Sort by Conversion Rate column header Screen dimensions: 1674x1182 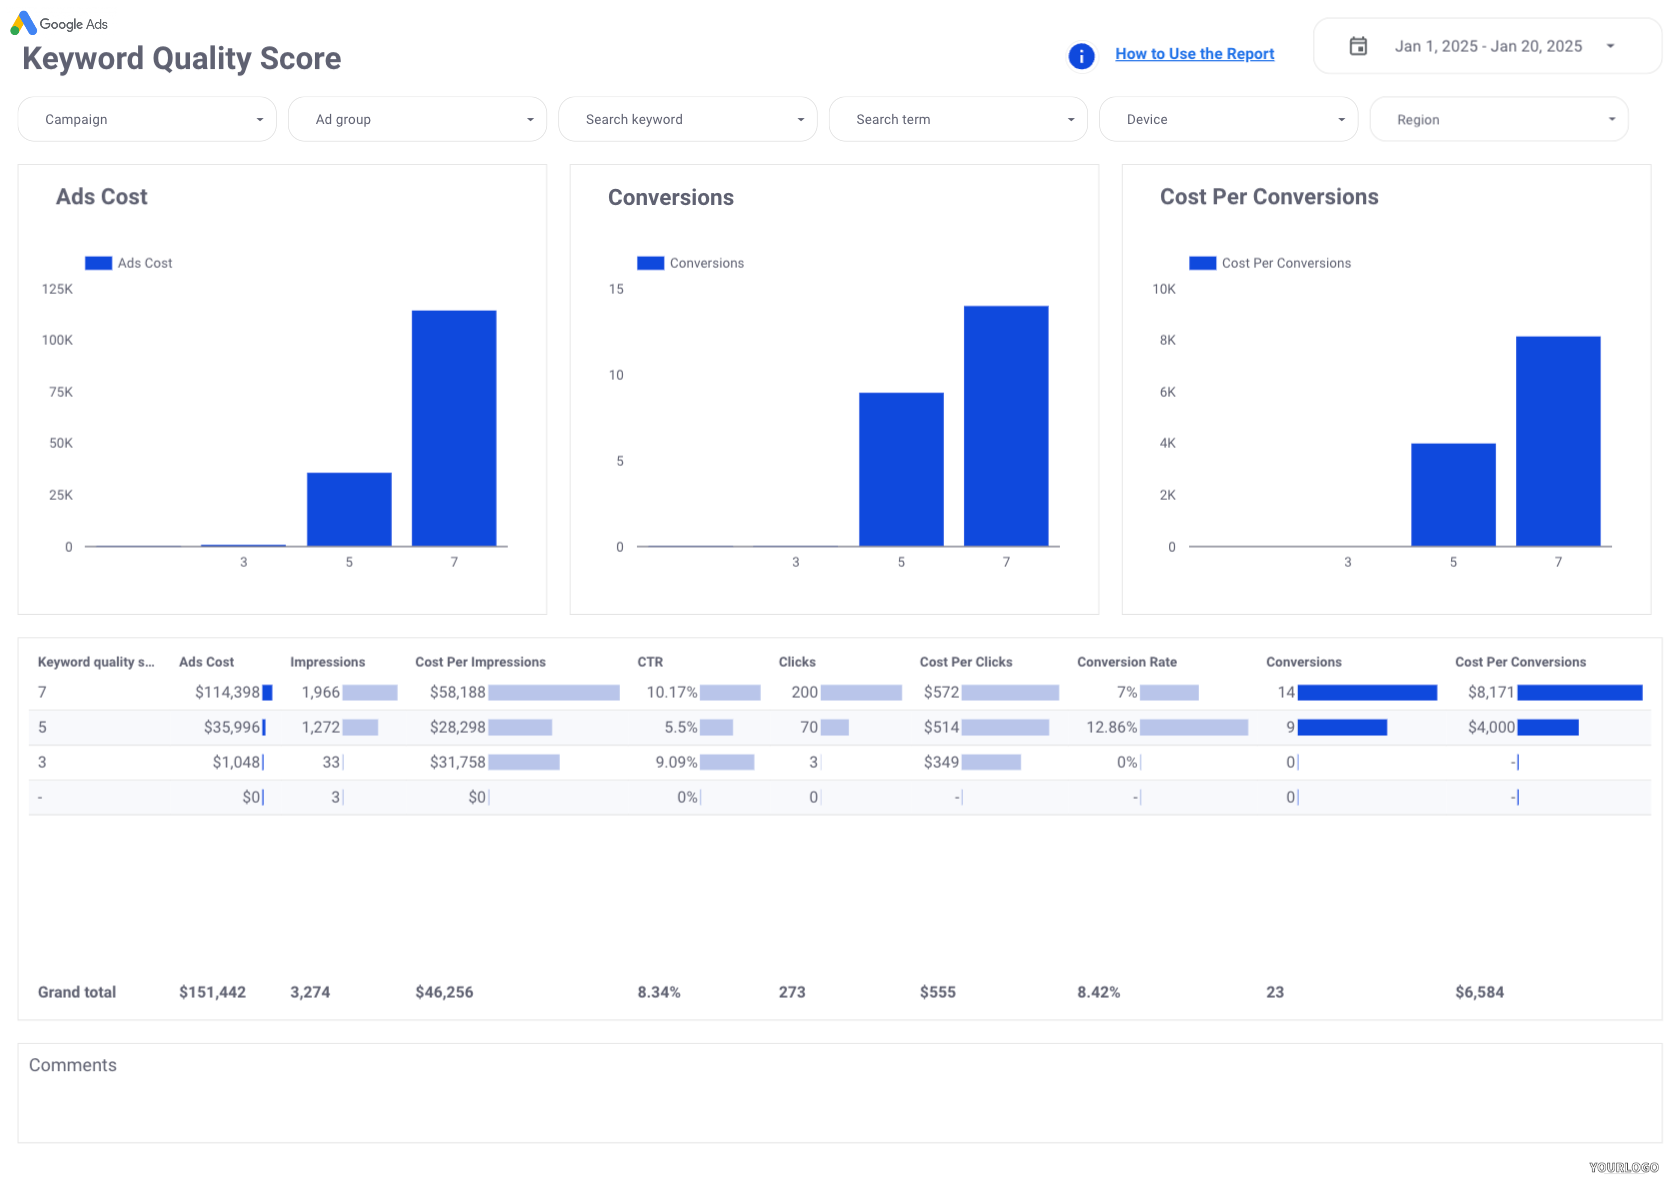pos(1126,662)
